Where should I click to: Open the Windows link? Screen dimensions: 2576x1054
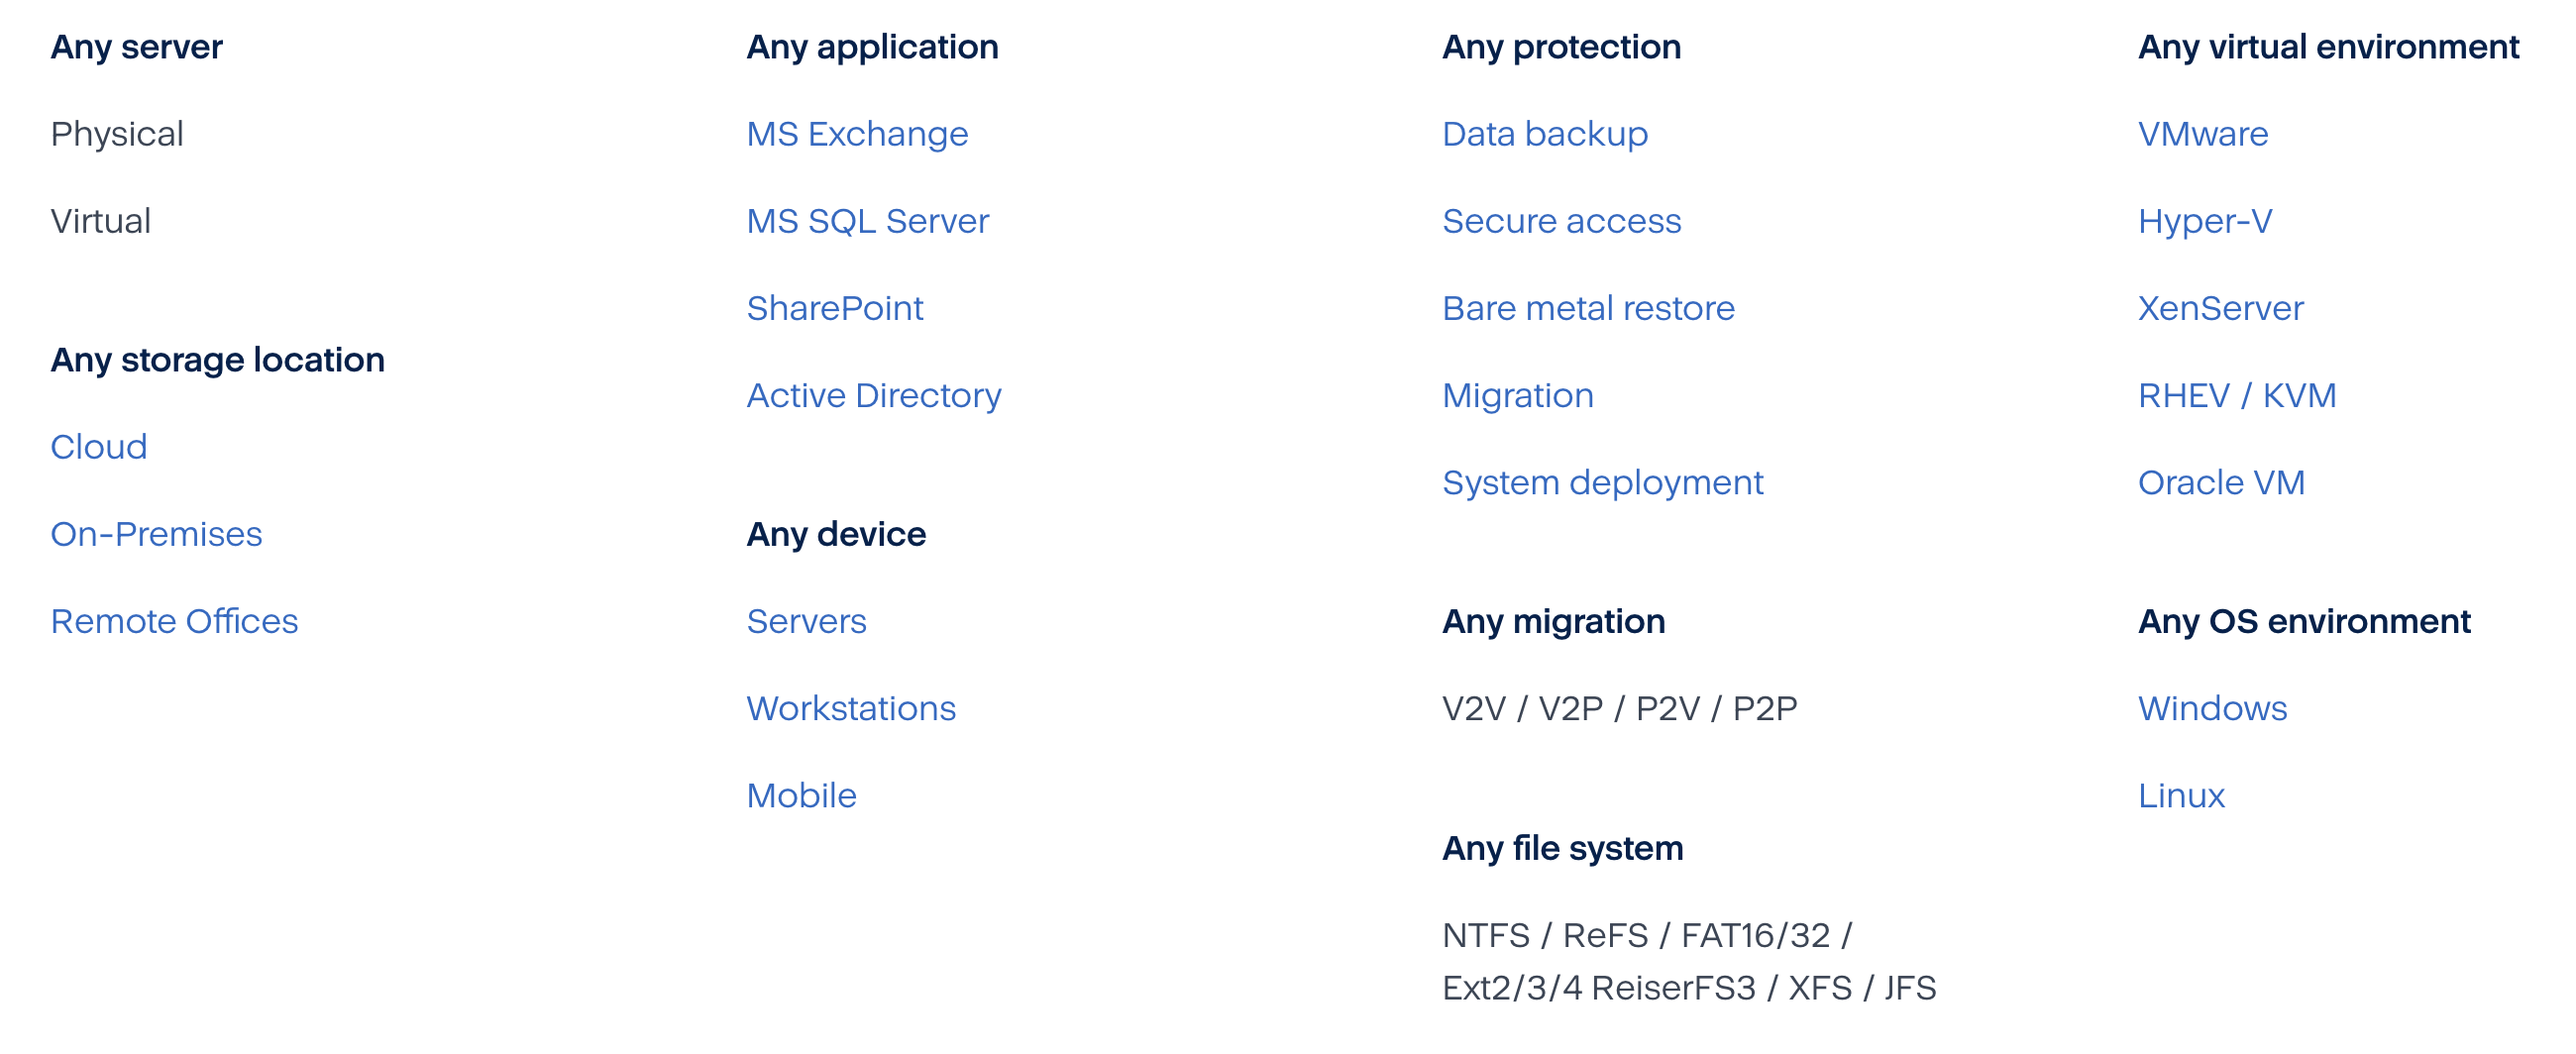(x=2213, y=708)
